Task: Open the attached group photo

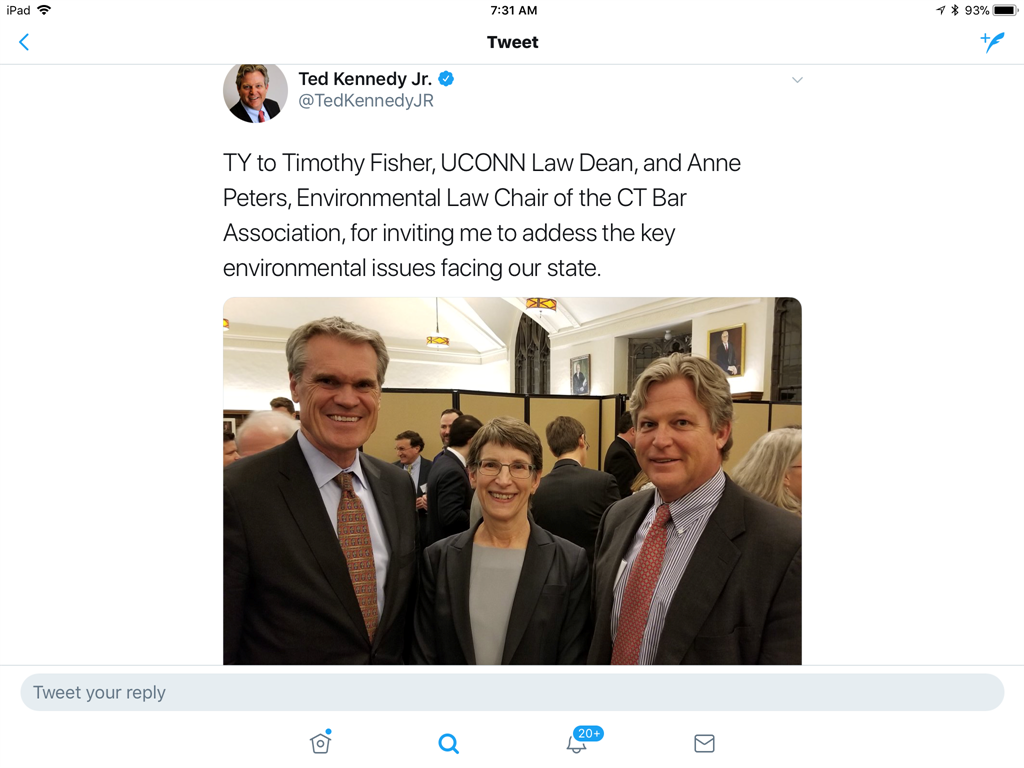Action: point(512,481)
